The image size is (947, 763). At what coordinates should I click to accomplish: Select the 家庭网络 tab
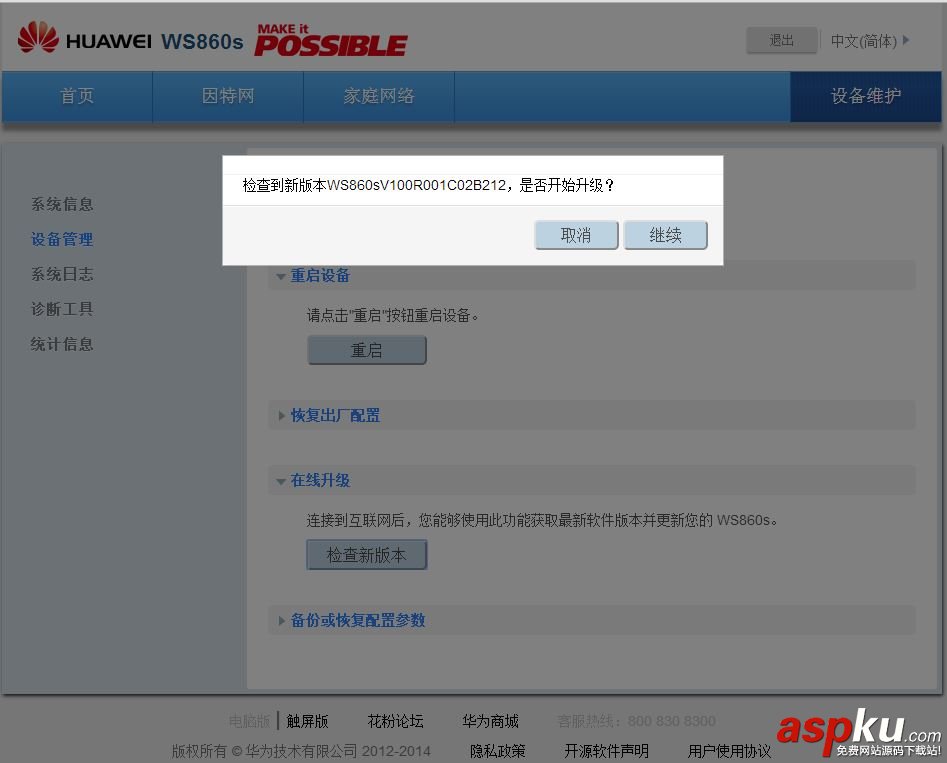(x=378, y=96)
